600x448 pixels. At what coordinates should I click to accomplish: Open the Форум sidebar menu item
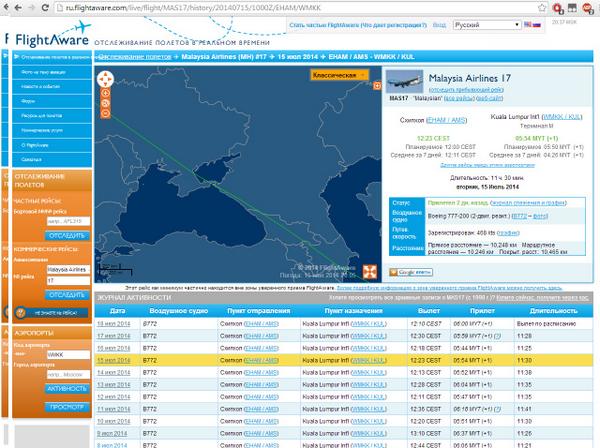pos(52,101)
